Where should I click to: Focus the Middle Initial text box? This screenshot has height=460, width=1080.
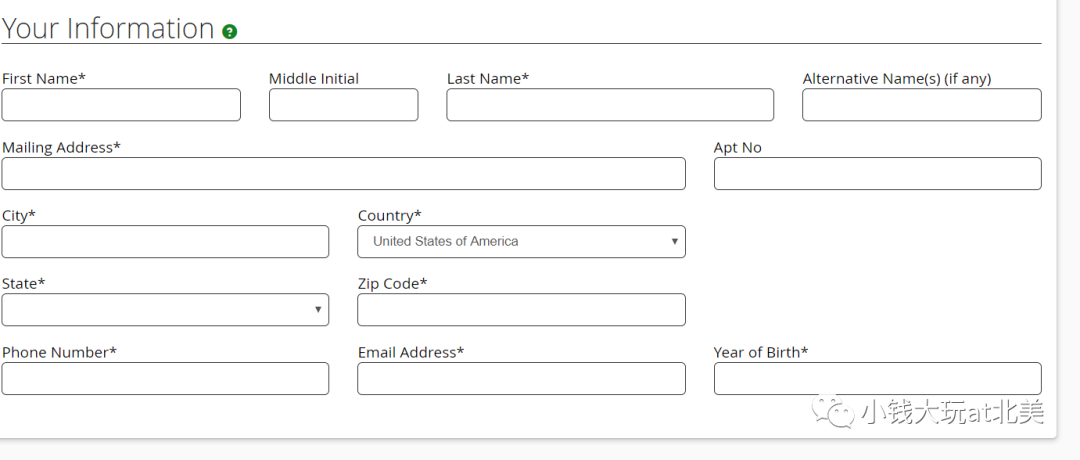(343, 105)
